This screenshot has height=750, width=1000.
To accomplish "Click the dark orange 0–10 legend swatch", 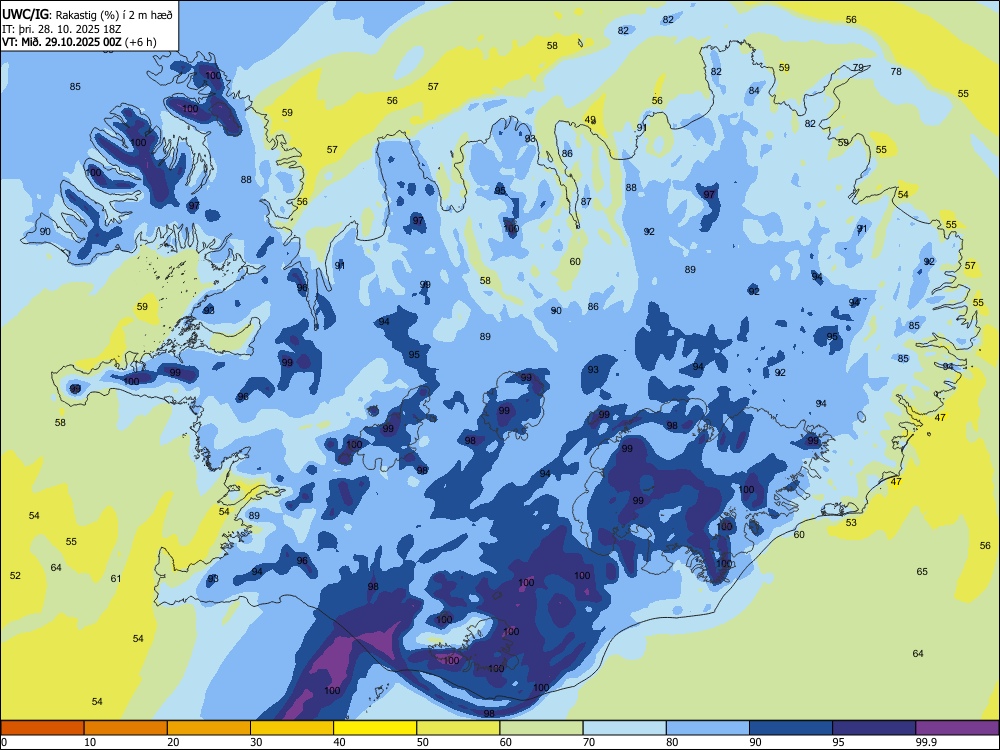I will click(42, 728).
